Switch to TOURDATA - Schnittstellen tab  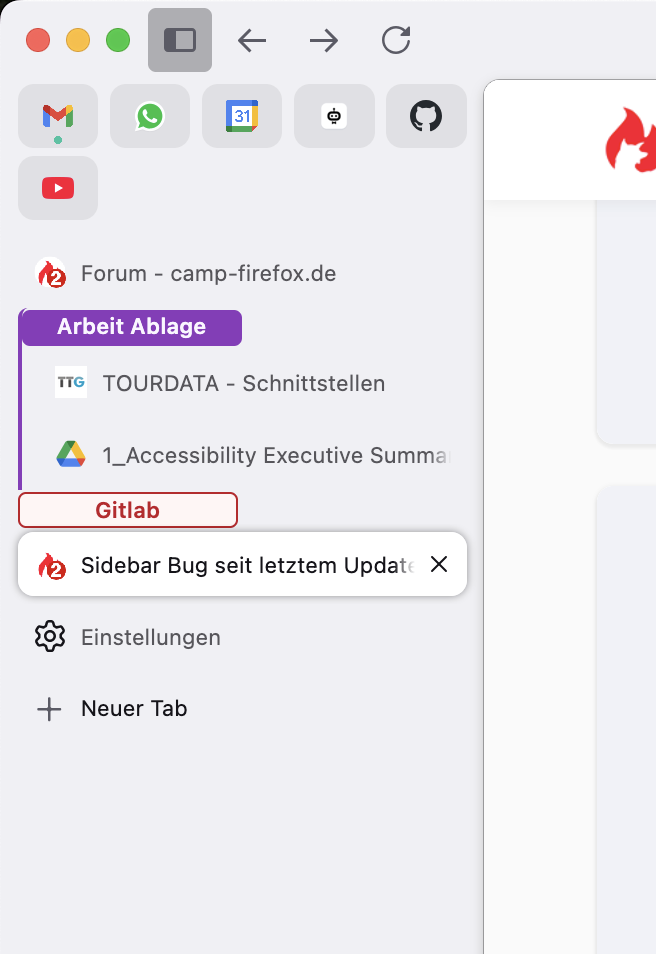pos(243,383)
